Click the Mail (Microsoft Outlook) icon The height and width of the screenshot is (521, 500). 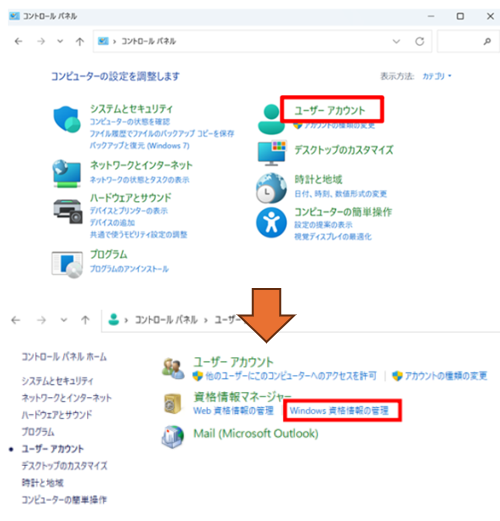(x=173, y=437)
